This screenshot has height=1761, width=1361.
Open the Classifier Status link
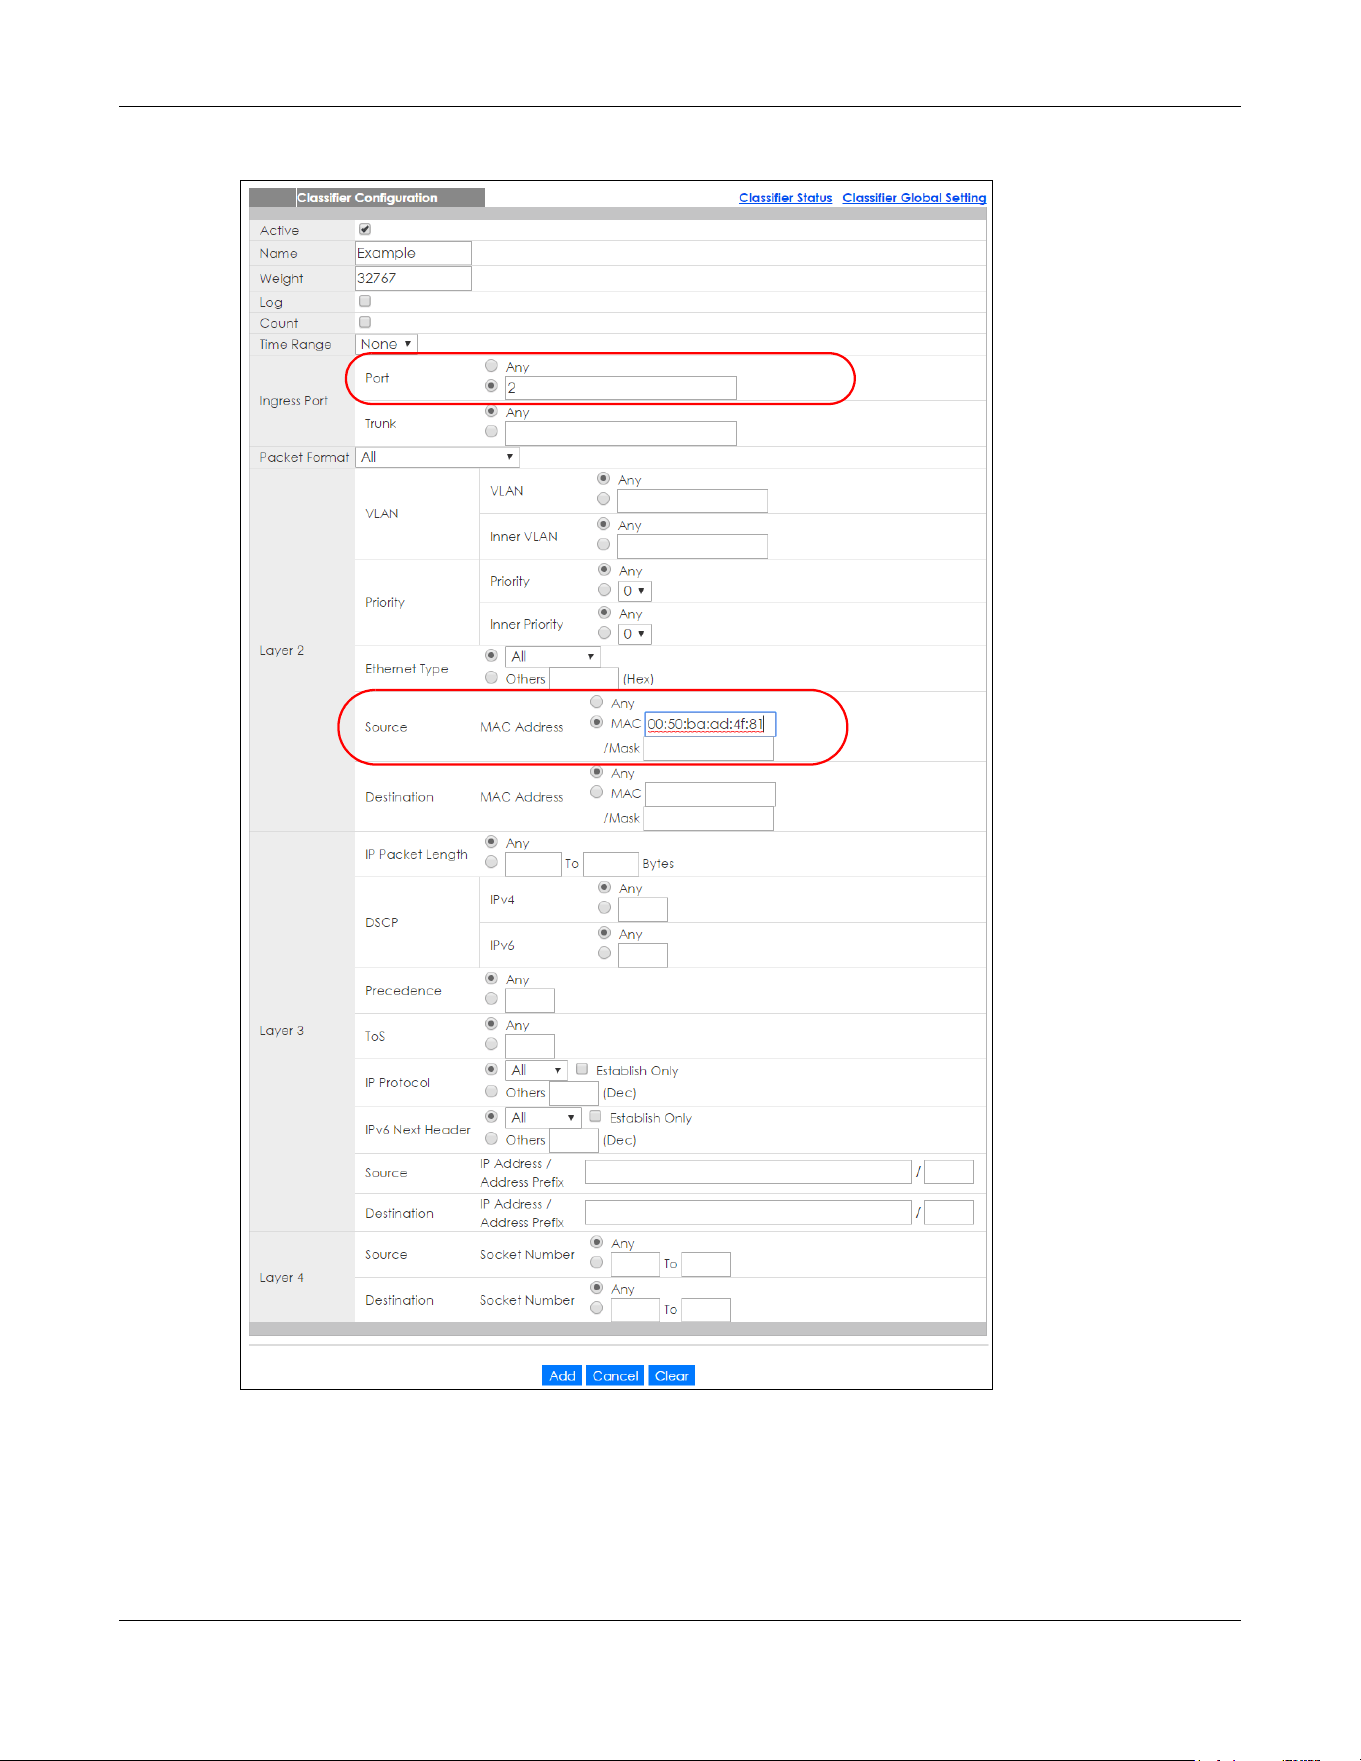pyautogui.click(x=785, y=198)
